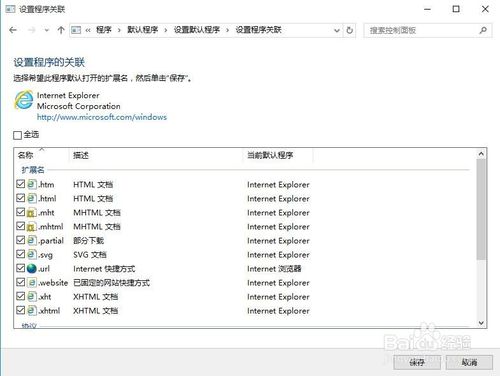Viewport: 500px width, 376px height.
Task: Expand breadcrumb chevron after 程序
Action: pyautogui.click(x=119, y=30)
